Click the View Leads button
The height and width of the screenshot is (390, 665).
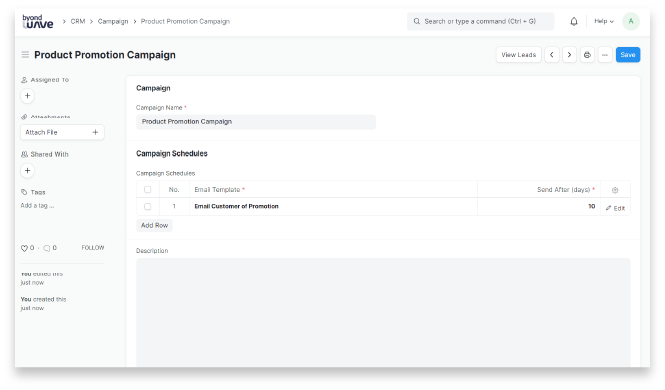coord(519,55)
